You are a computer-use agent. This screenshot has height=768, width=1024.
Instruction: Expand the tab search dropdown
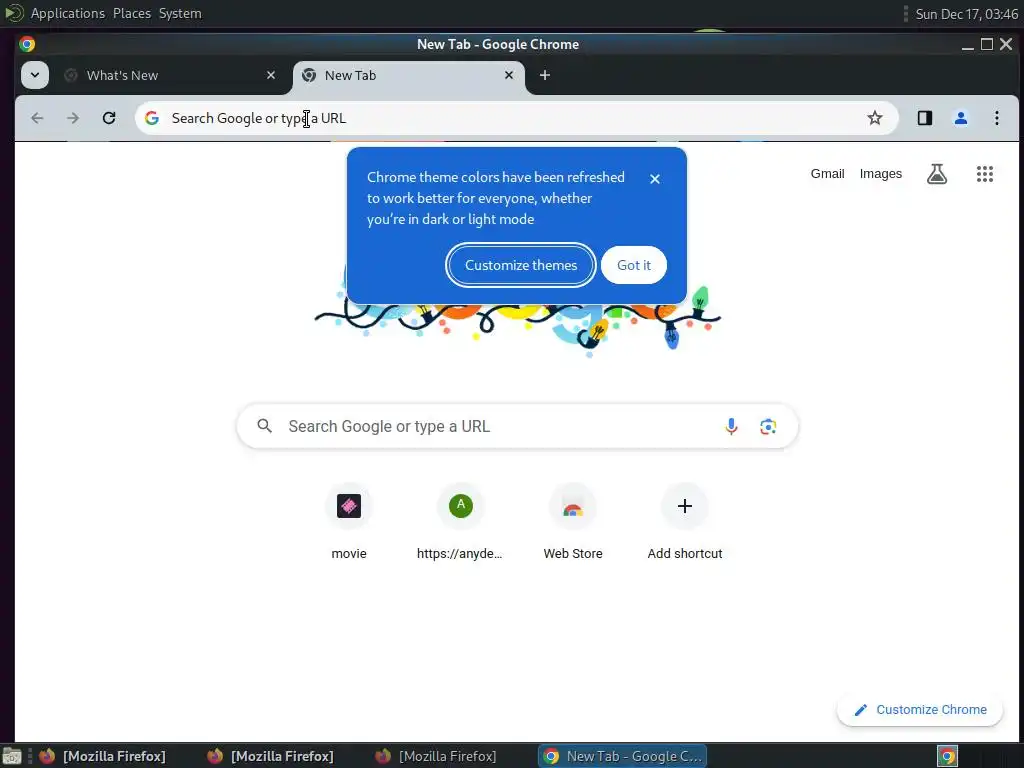coord(35,75)
